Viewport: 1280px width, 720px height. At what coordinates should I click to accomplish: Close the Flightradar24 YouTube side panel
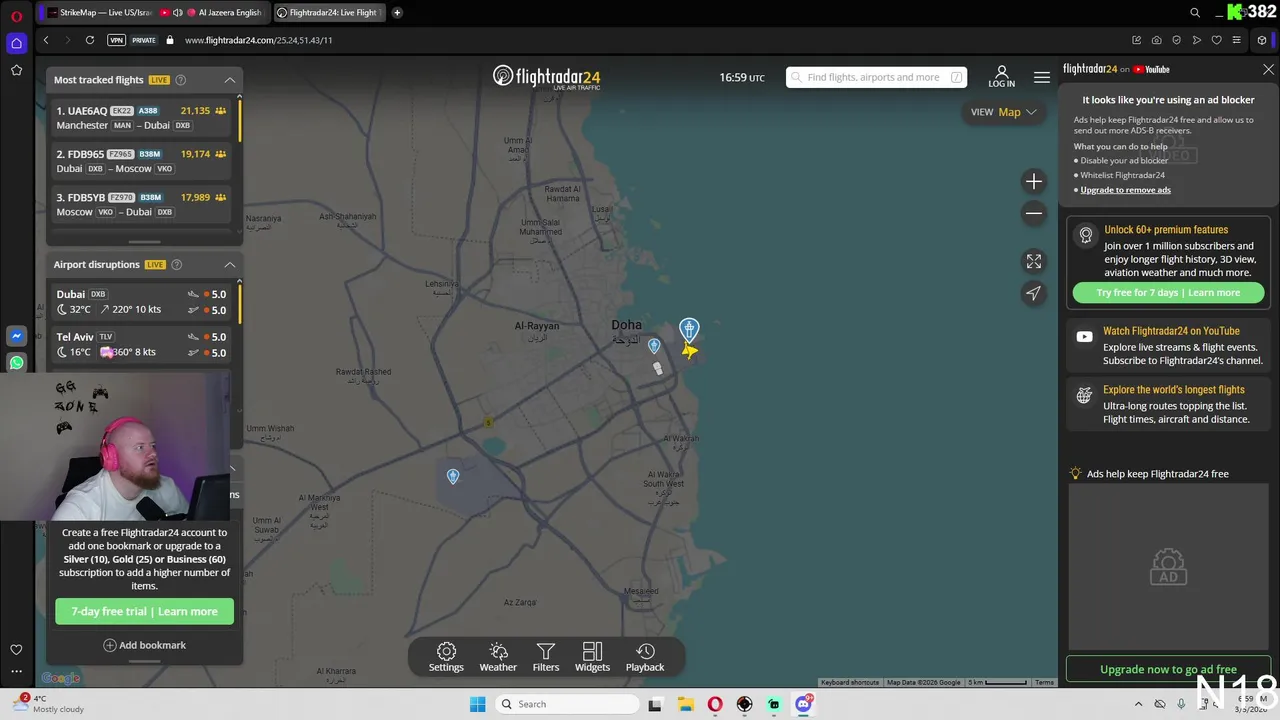click(1268, 70)
